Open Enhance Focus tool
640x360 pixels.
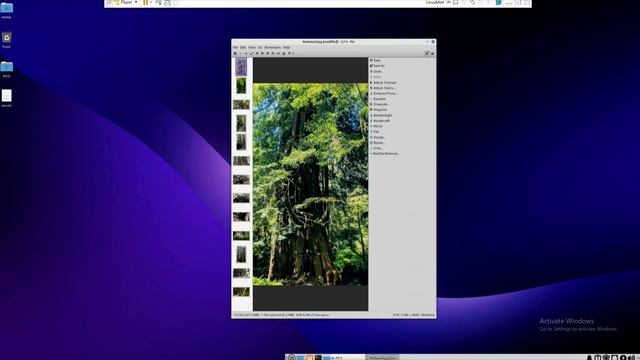[x=384, y=93]
